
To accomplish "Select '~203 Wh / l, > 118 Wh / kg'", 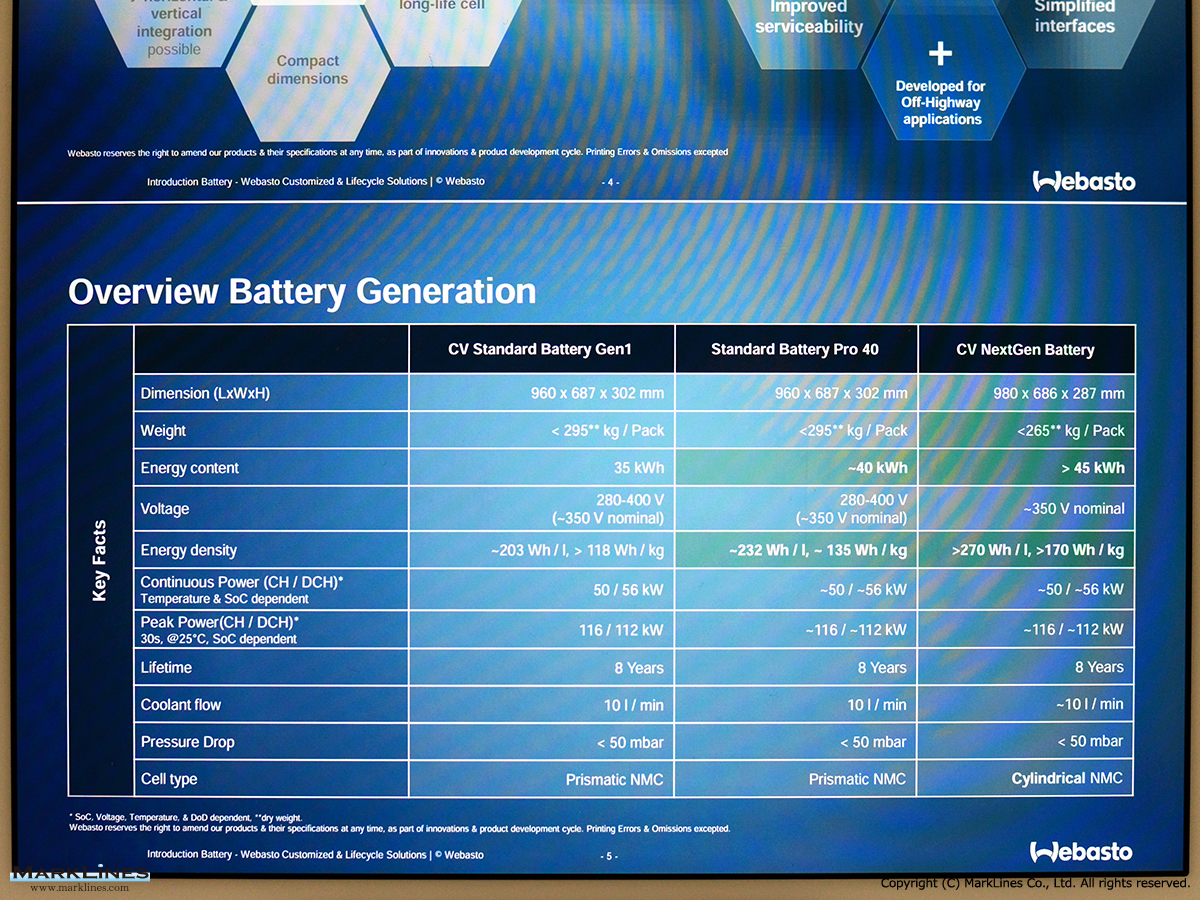I will 578,550.
